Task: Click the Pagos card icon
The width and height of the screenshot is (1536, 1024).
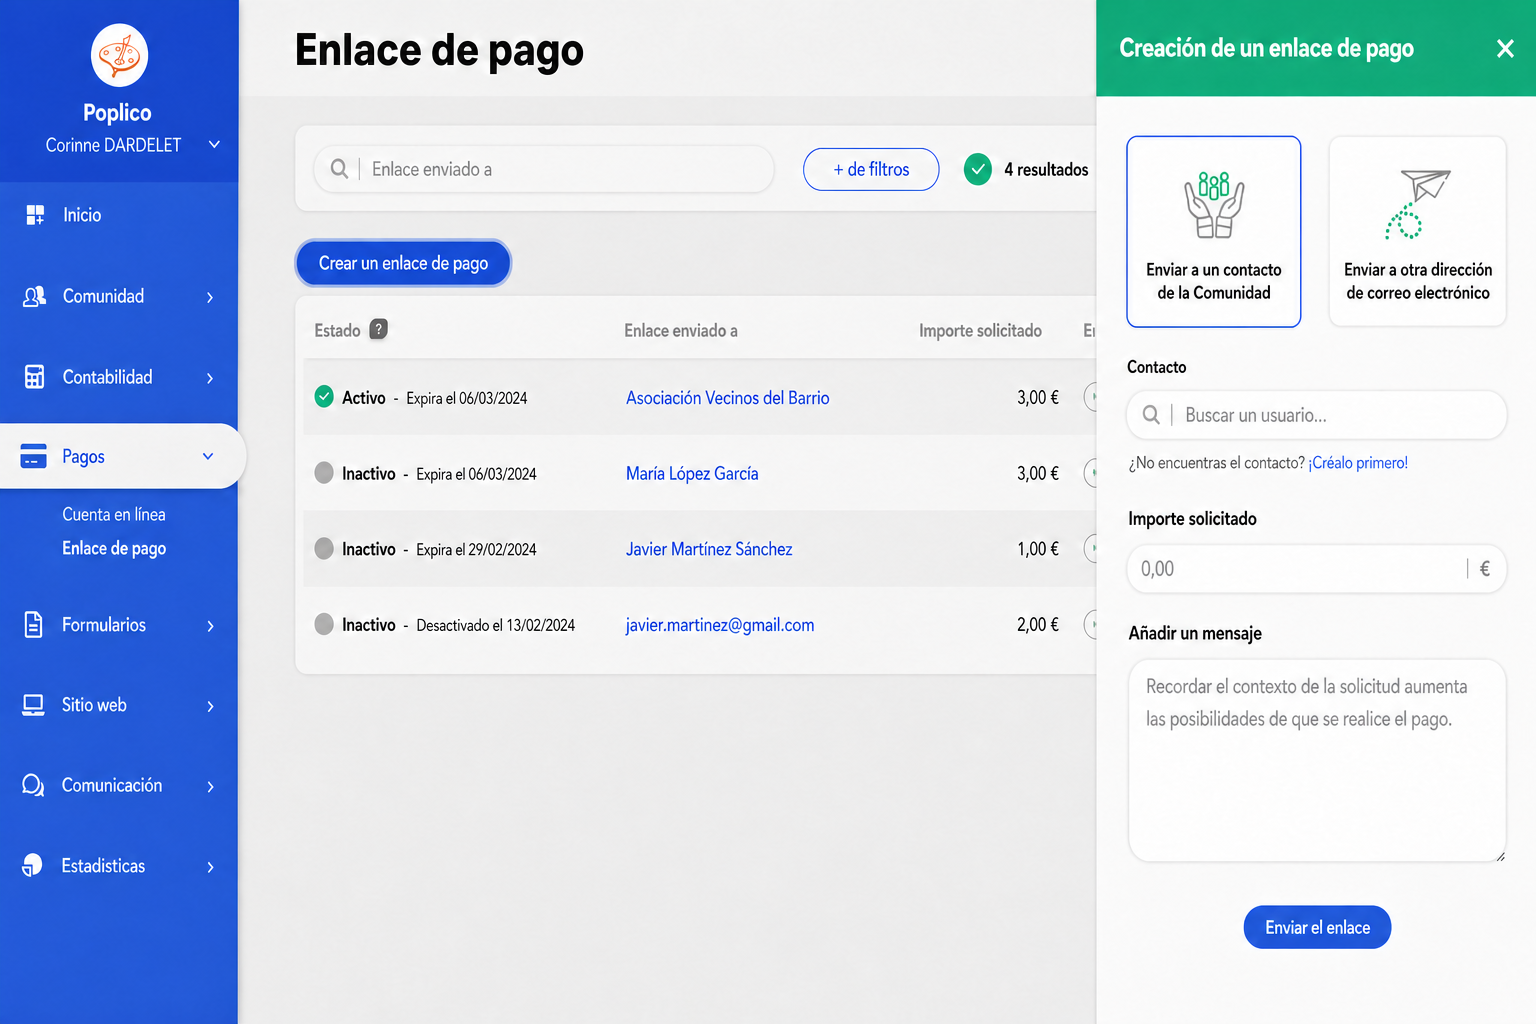Action: pos(34,456)
